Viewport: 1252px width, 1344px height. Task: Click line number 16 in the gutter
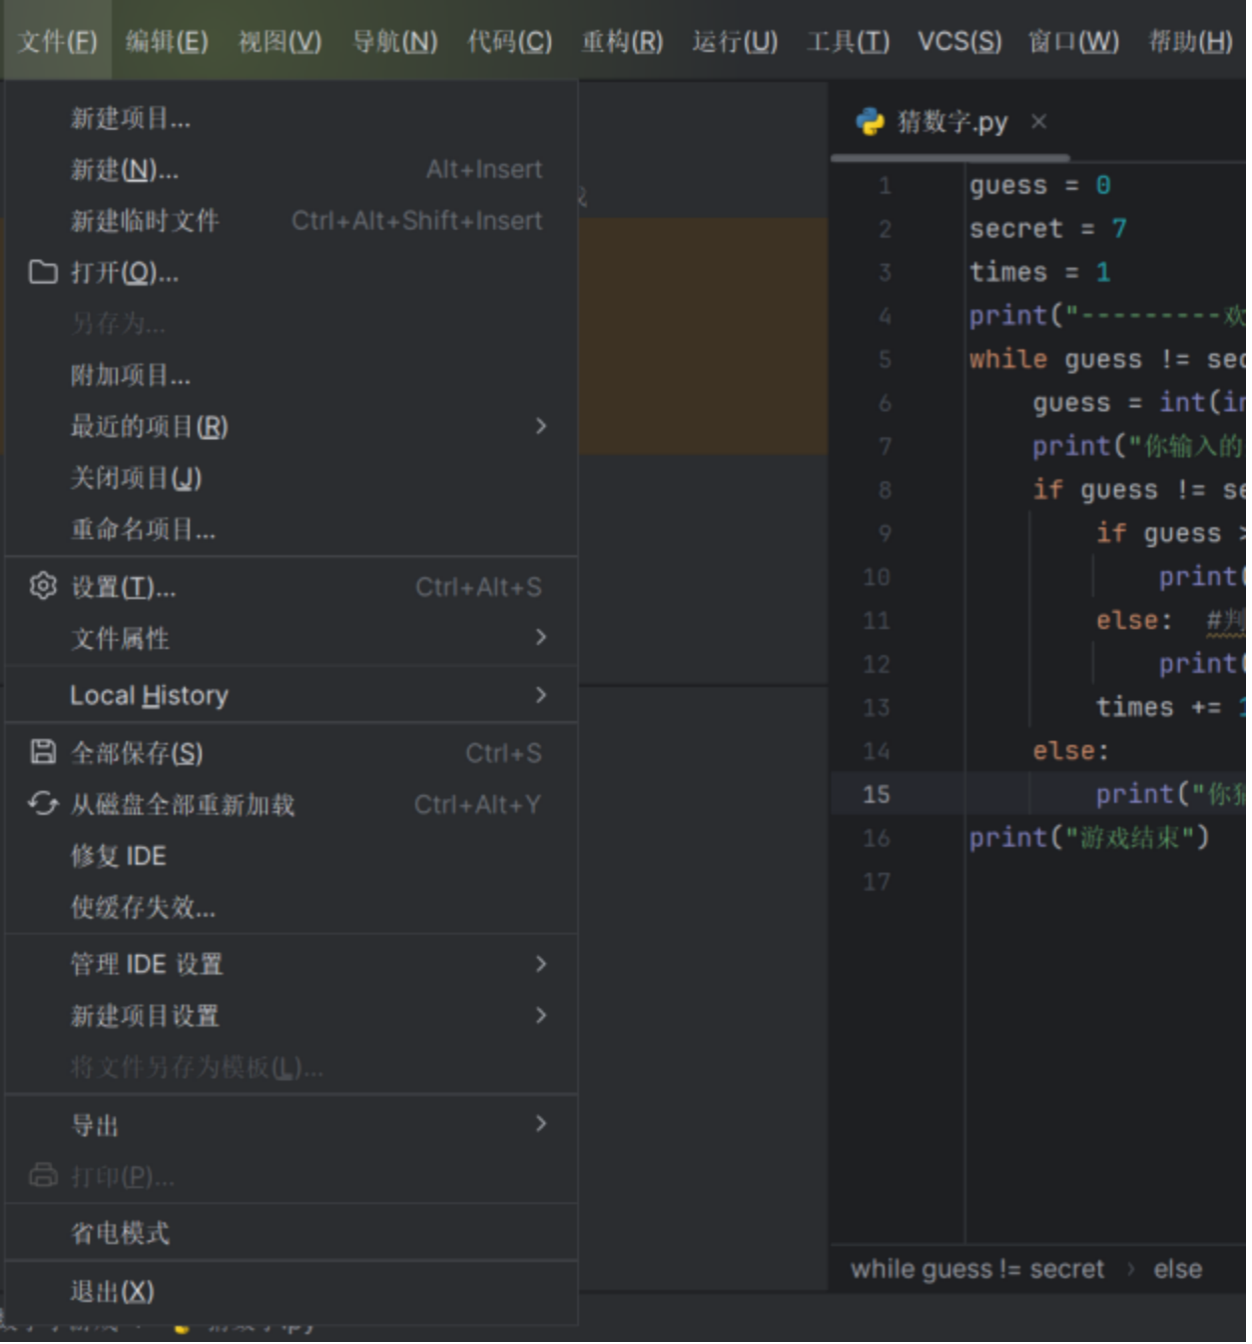[x=876, y=838]
